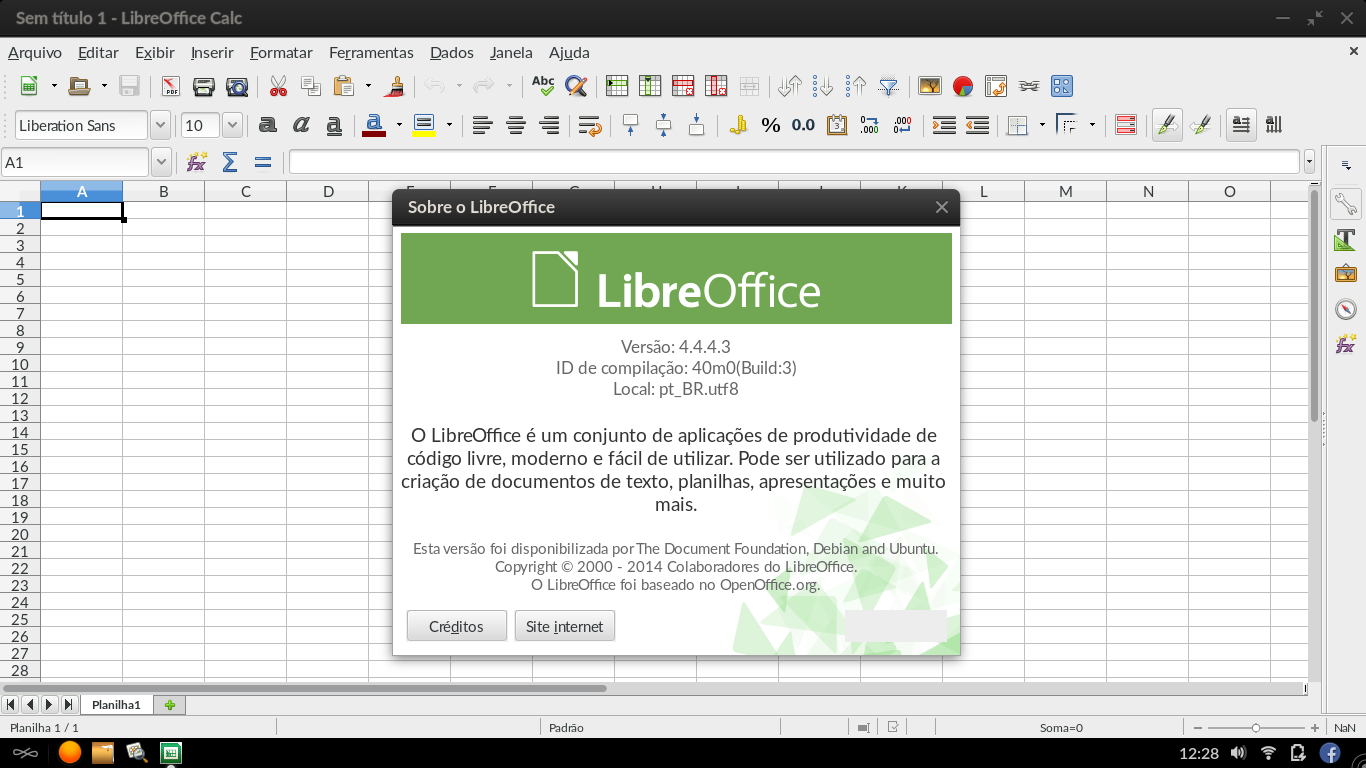This screenshot has height=768, width=1366.
Task: Click the Paste clipboard icon
Action: click(x=344, y=86)
